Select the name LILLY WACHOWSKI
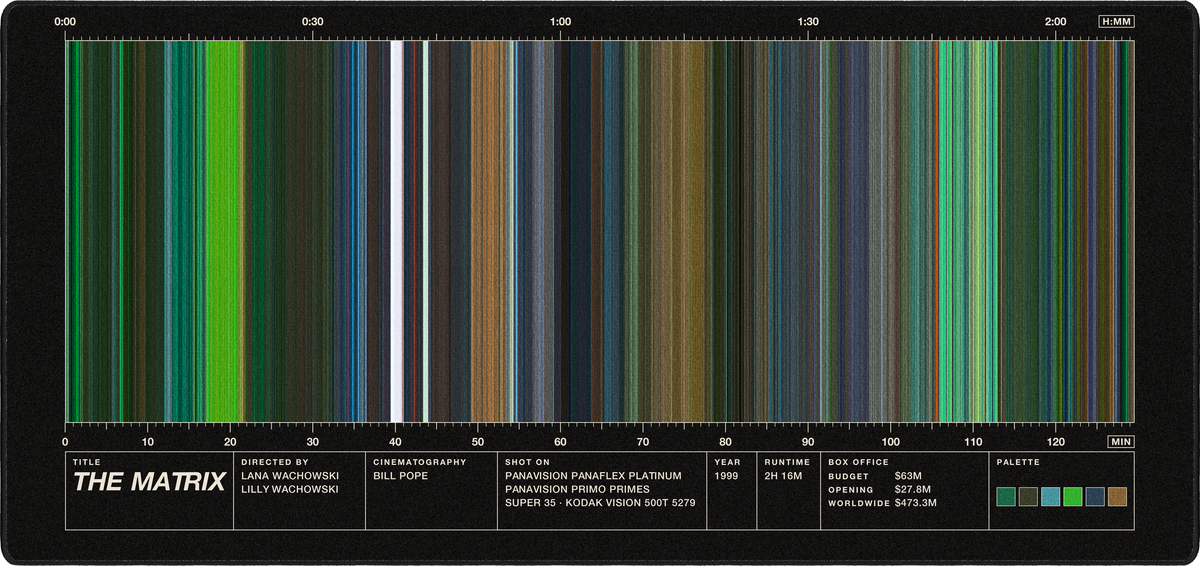Image resolution: width=1200 pixels, height=566 pixels. click(291, 489)
